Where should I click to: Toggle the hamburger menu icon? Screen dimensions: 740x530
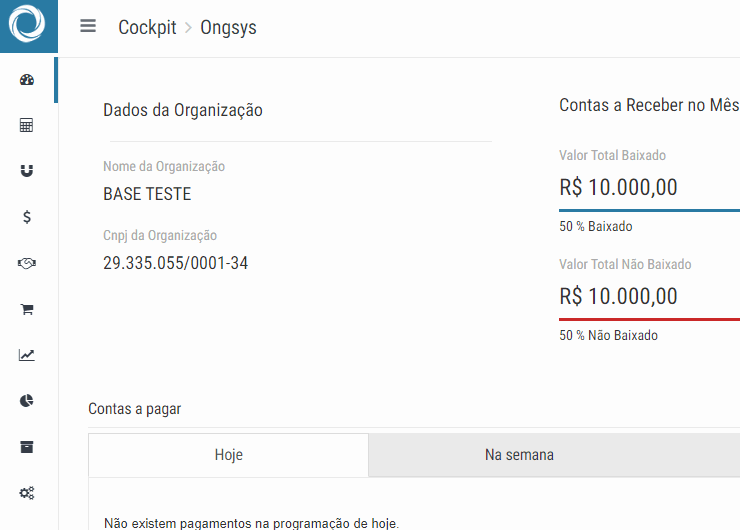click(88, 25)
